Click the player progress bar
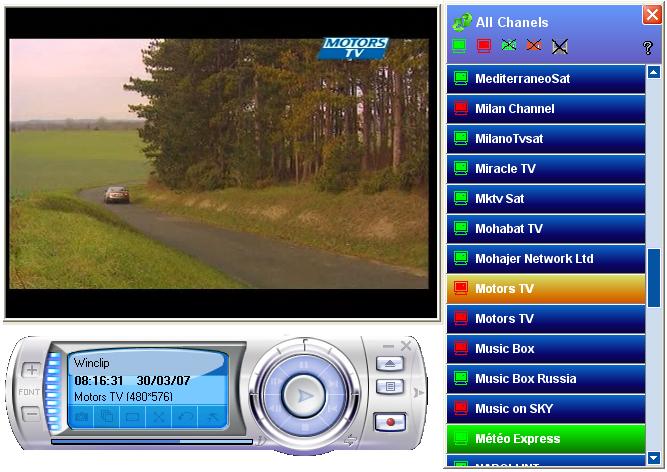Viewport: 667px width, 472px height. (152, 442)
